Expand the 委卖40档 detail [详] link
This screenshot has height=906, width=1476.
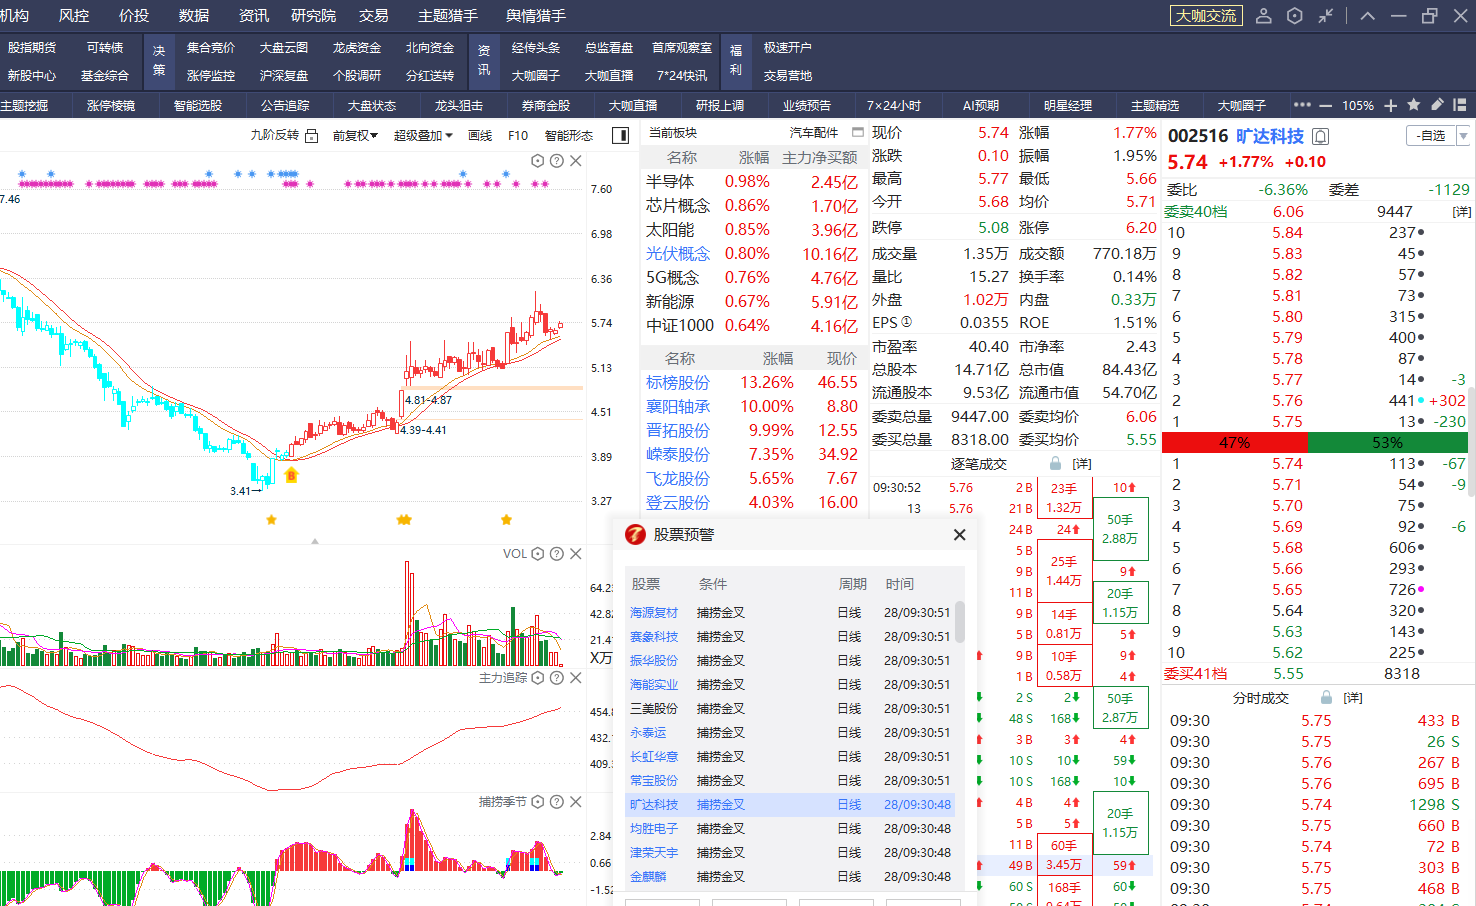1462,212
